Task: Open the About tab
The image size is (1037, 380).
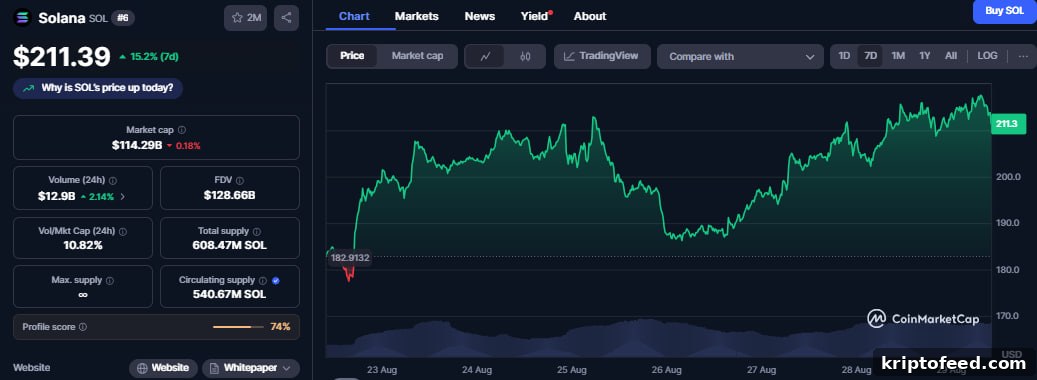Action: pyautogui.click(x=590, y=16)
